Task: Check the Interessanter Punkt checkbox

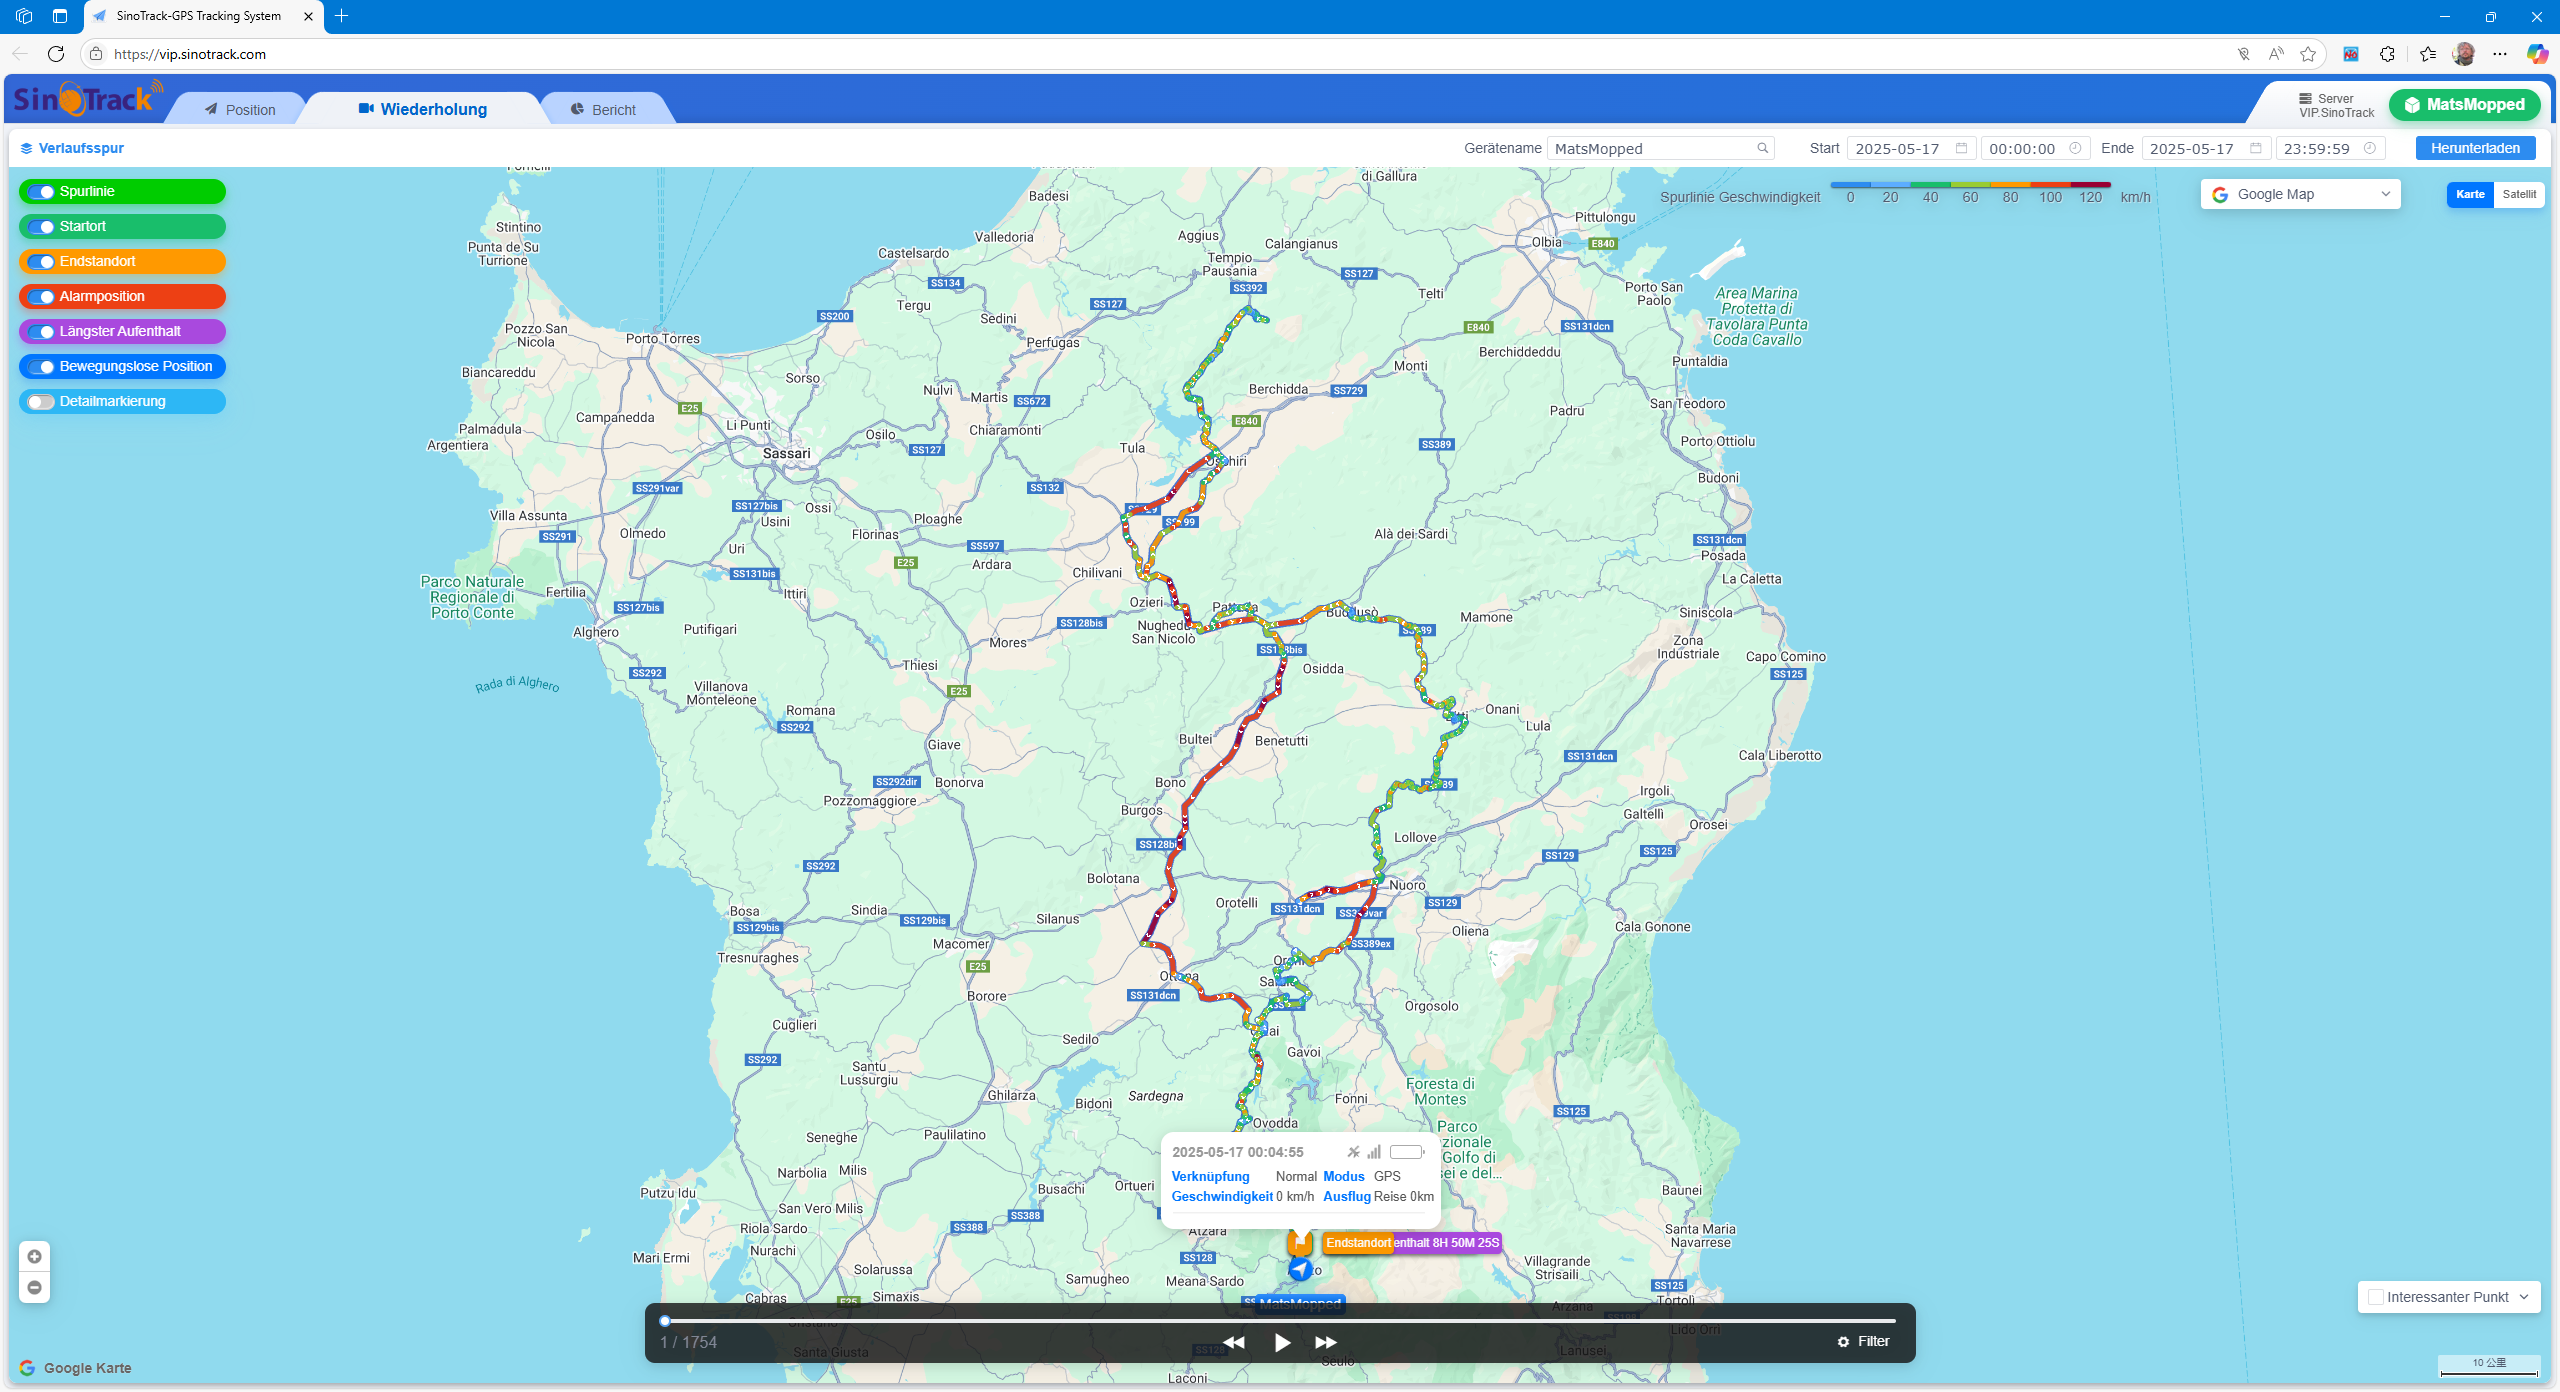Action: click(2376, 1297)
